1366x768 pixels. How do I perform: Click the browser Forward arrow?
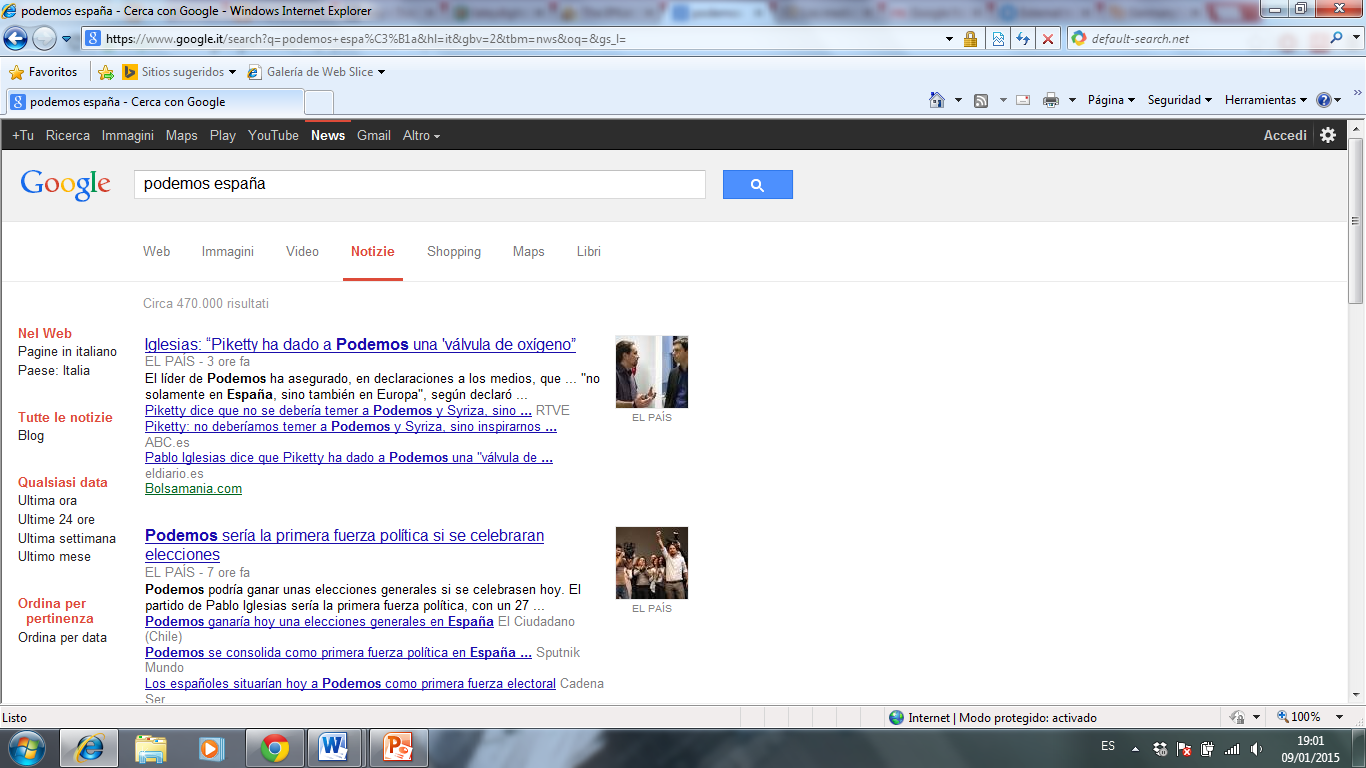(x=44, y=39)
